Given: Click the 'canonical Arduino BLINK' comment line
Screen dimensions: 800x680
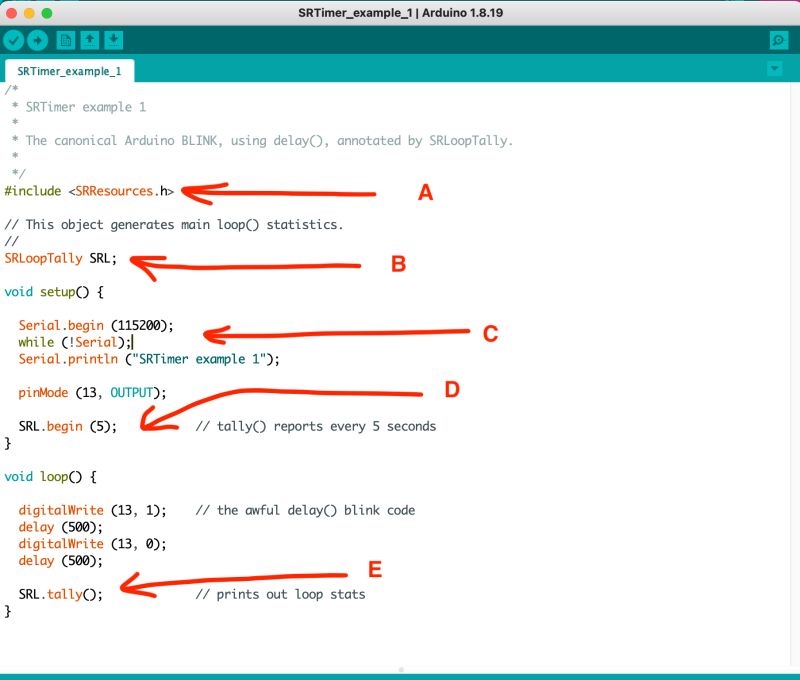Looking at the screenshot, I should 262,141.
